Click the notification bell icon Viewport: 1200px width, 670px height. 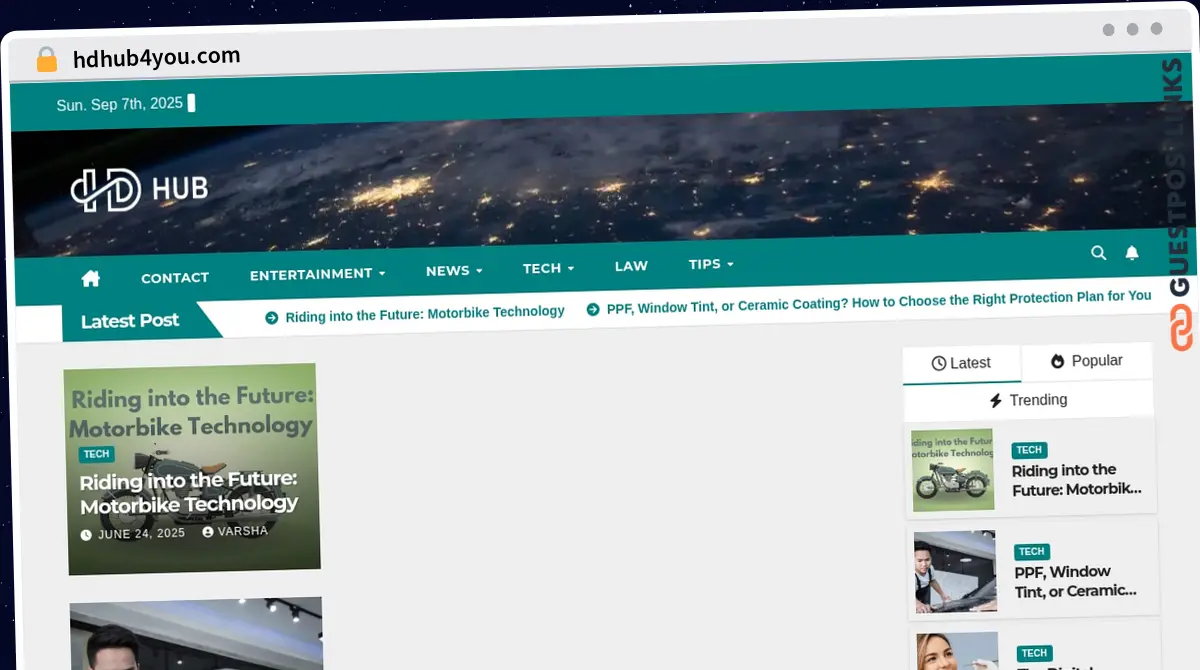tap(1132, 253)
